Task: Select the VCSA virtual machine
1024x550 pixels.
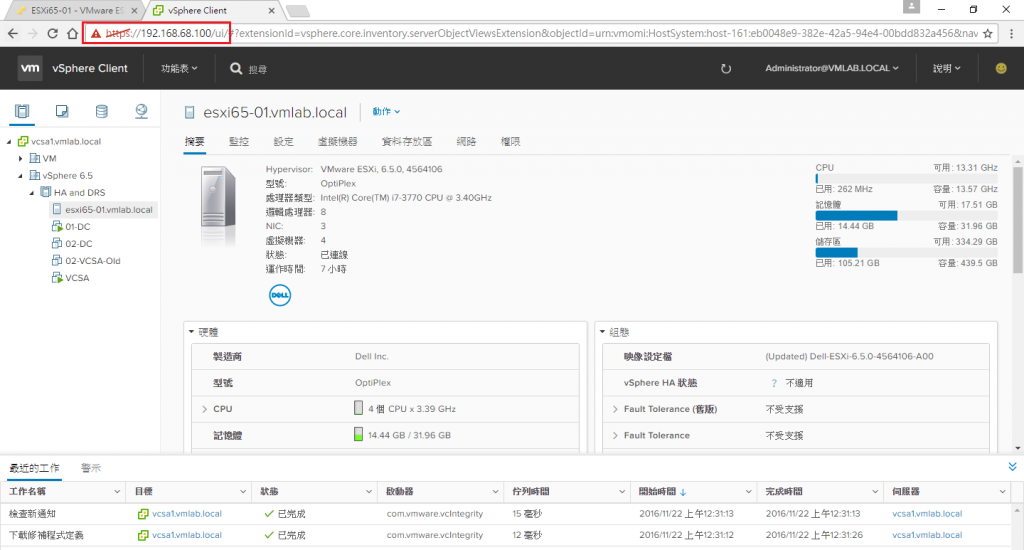Action: (77, 278)
